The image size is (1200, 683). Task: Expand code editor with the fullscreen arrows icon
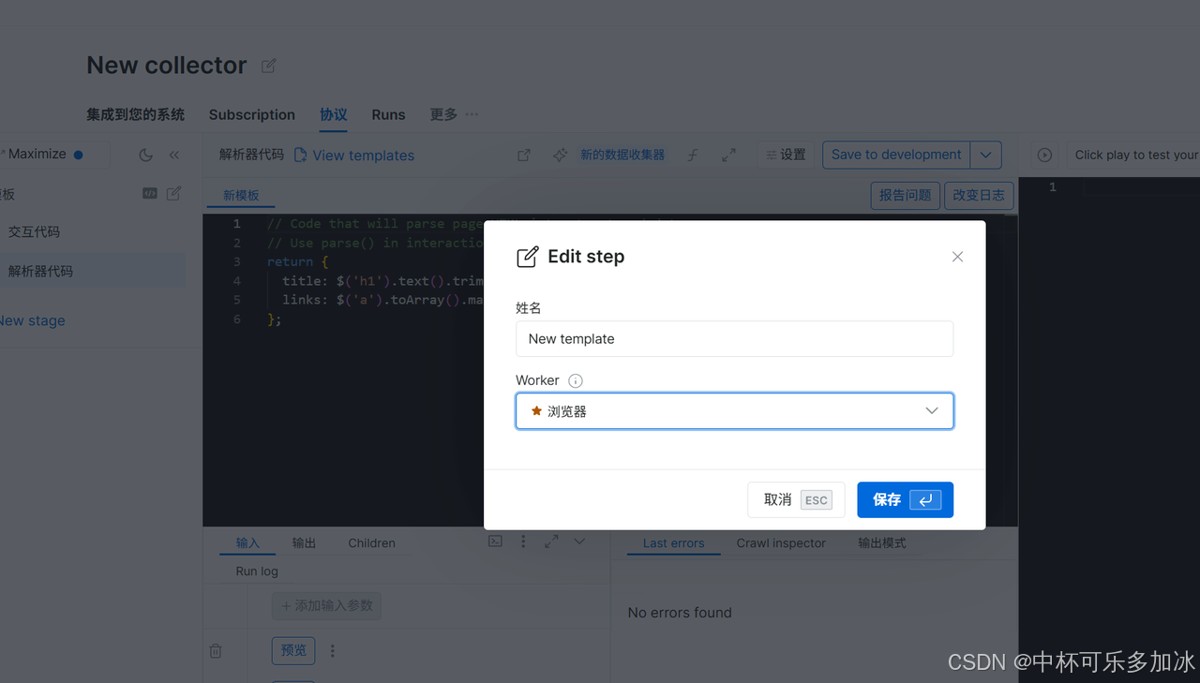tap(729, 155)
